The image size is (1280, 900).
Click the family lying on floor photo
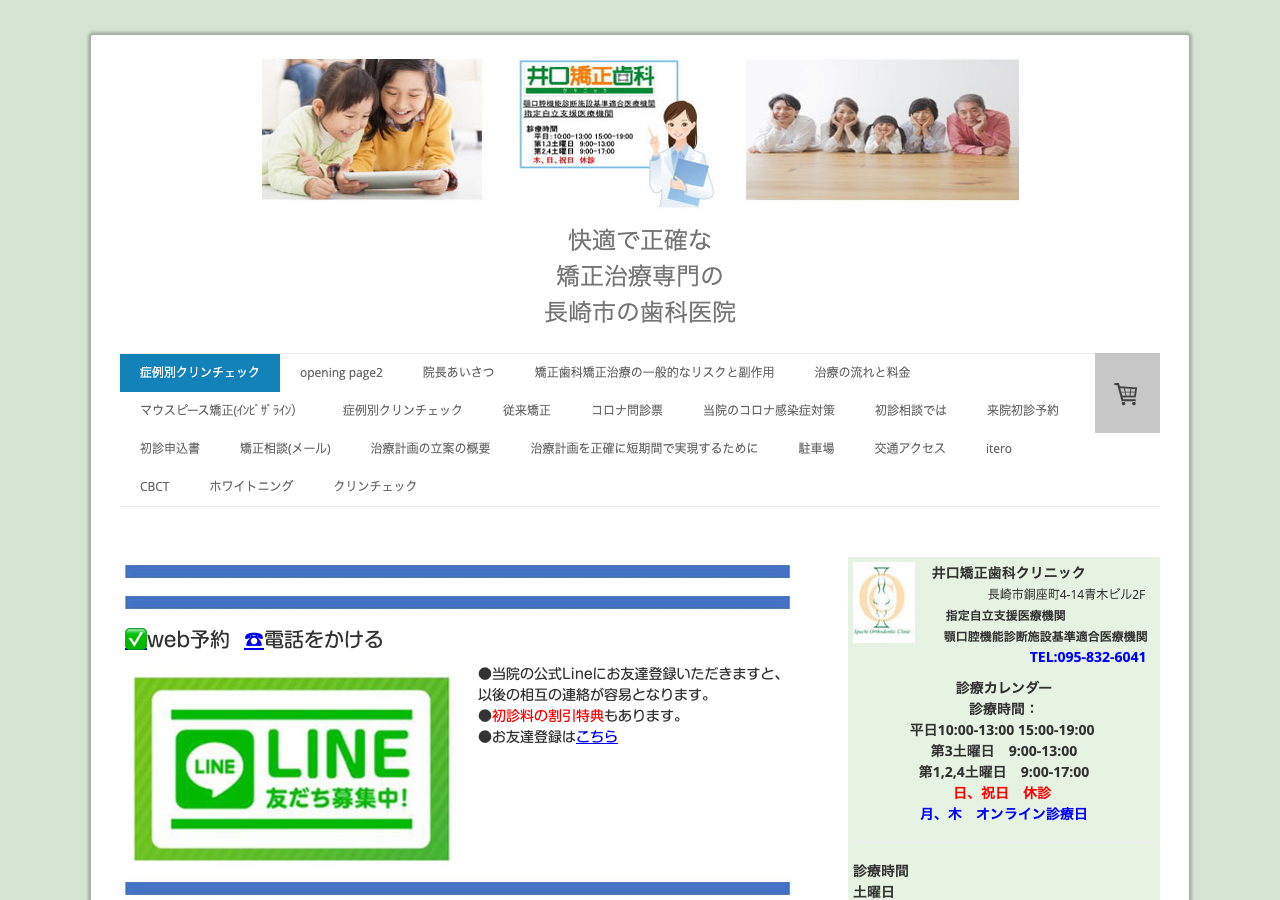(x=882, y=129)
